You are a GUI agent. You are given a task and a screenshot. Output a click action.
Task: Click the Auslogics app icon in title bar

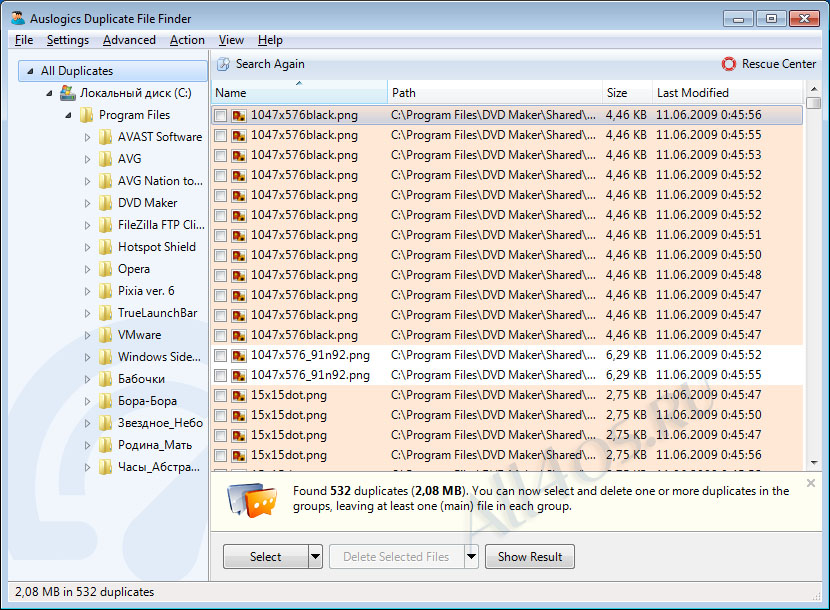(17, 18)
